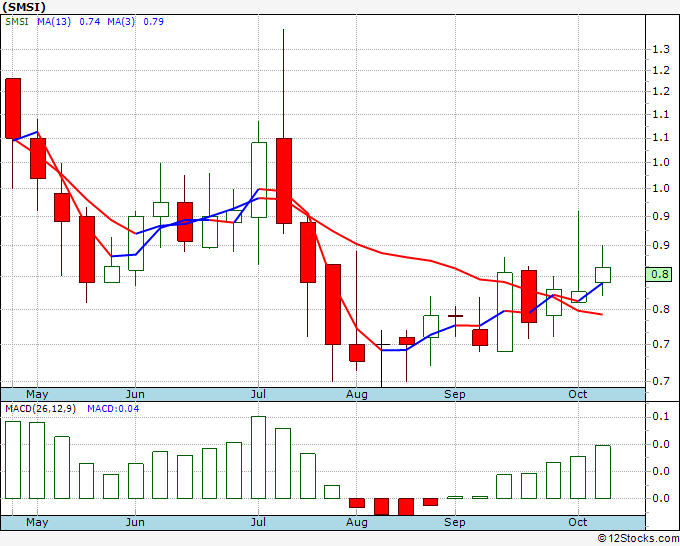Click the MACD(26,12,9) indicator label
The width and height of the screenshot is (680, 546).
coord(40,409)
